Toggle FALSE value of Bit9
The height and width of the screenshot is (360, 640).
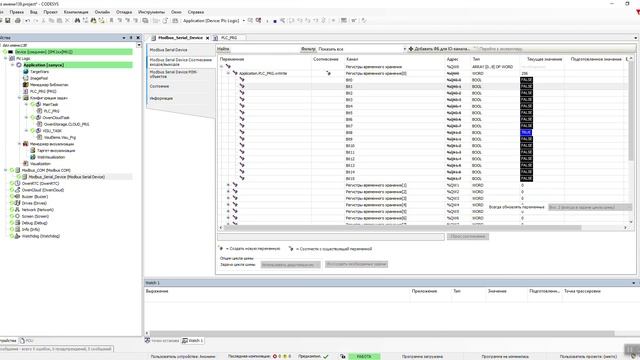526,139
